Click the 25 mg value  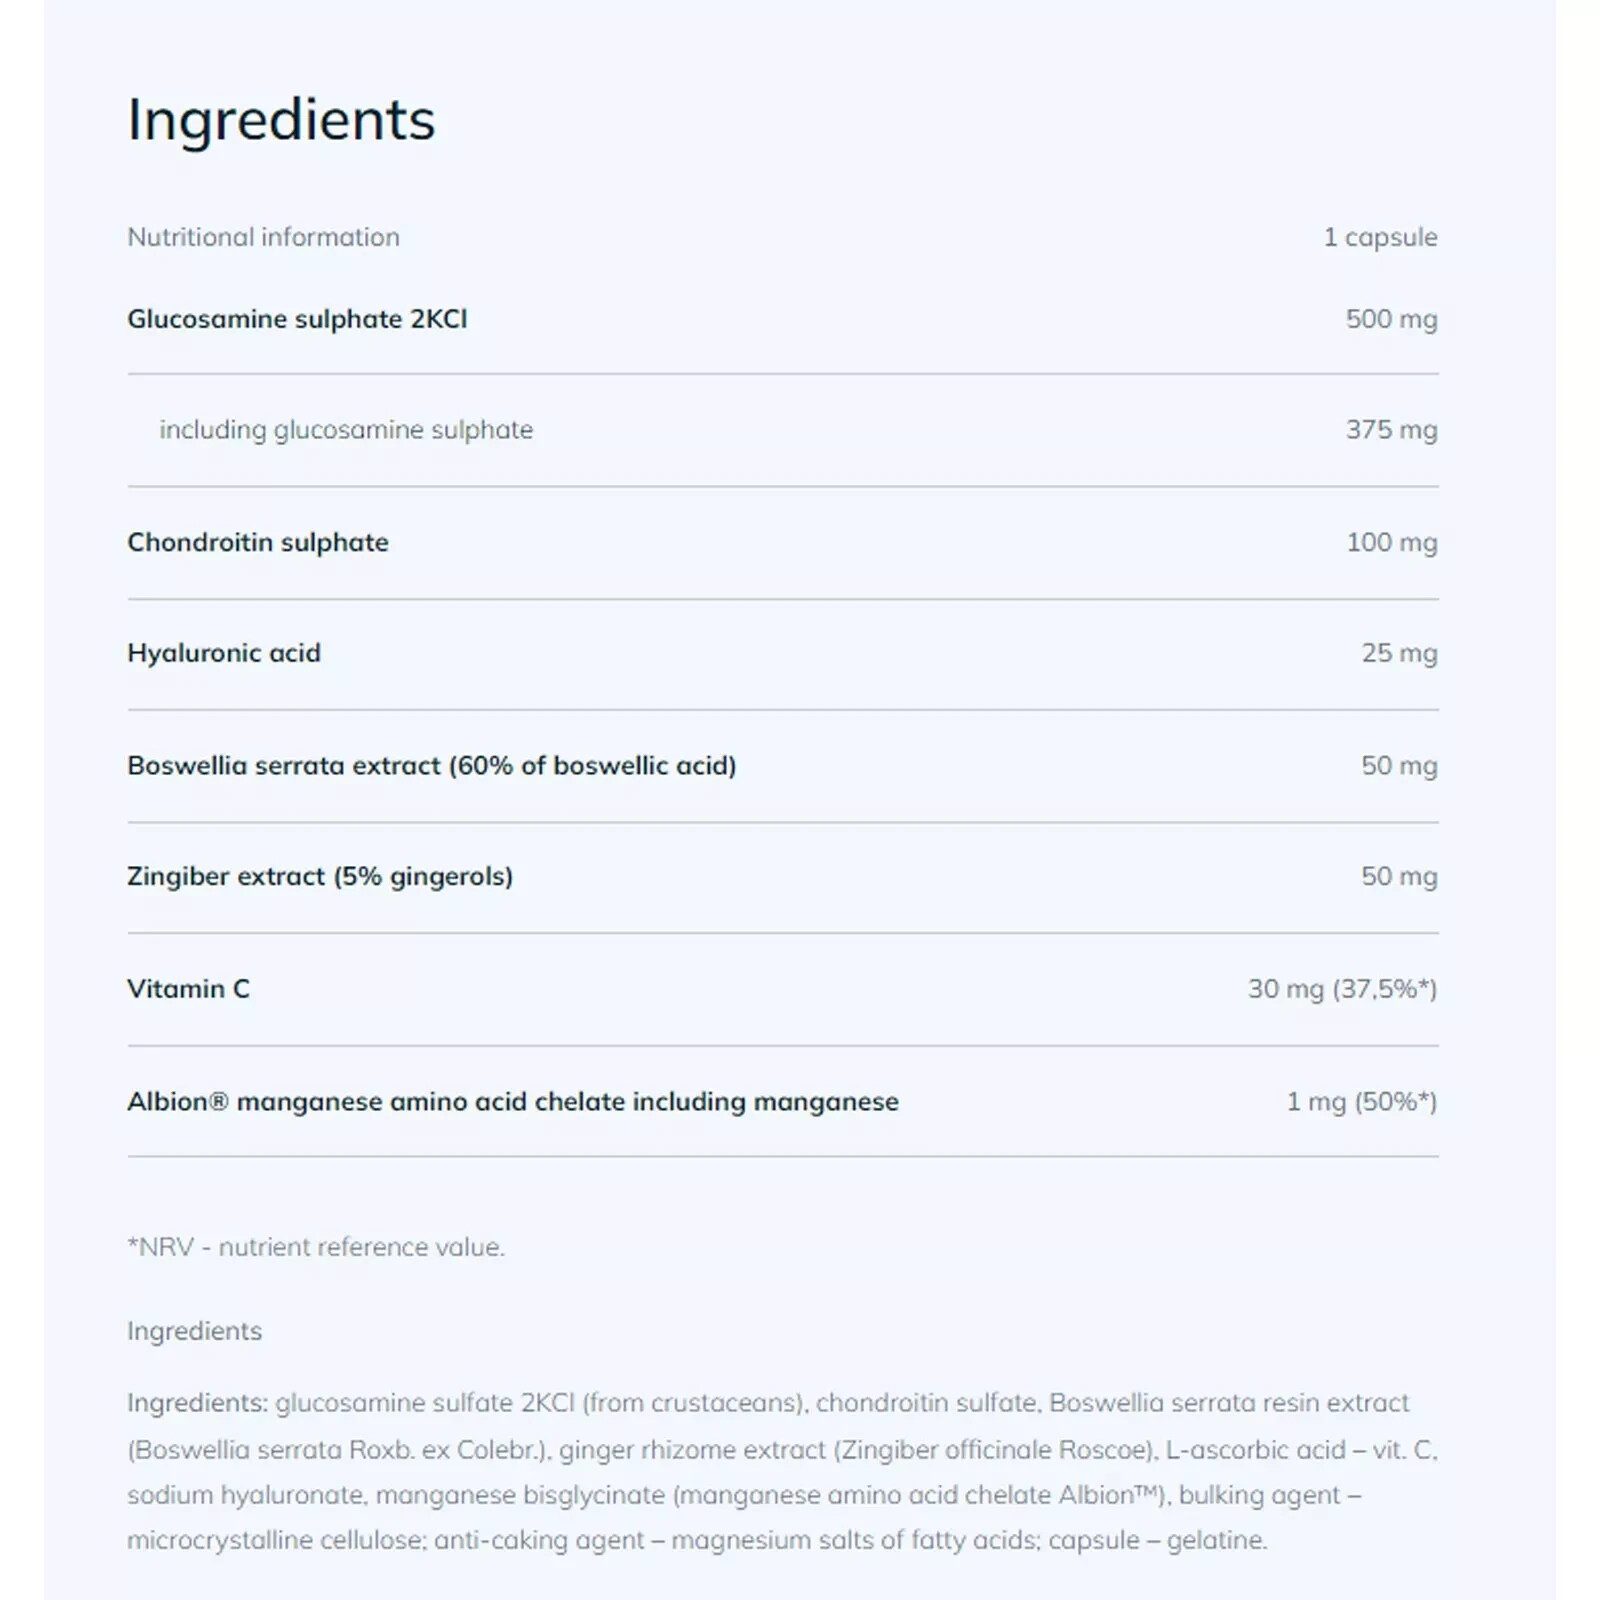pos(1399,653)
